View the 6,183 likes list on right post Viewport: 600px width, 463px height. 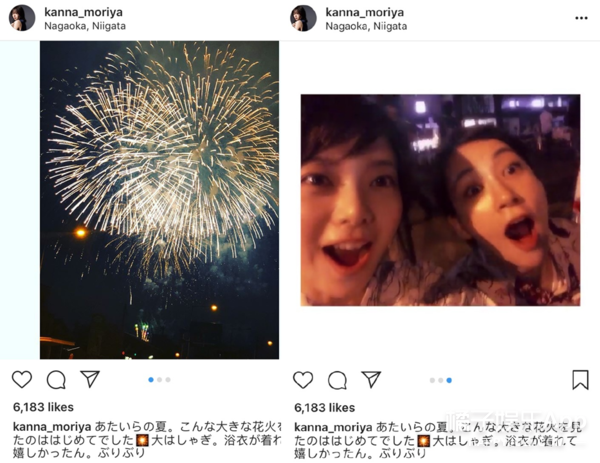[324, 408]
